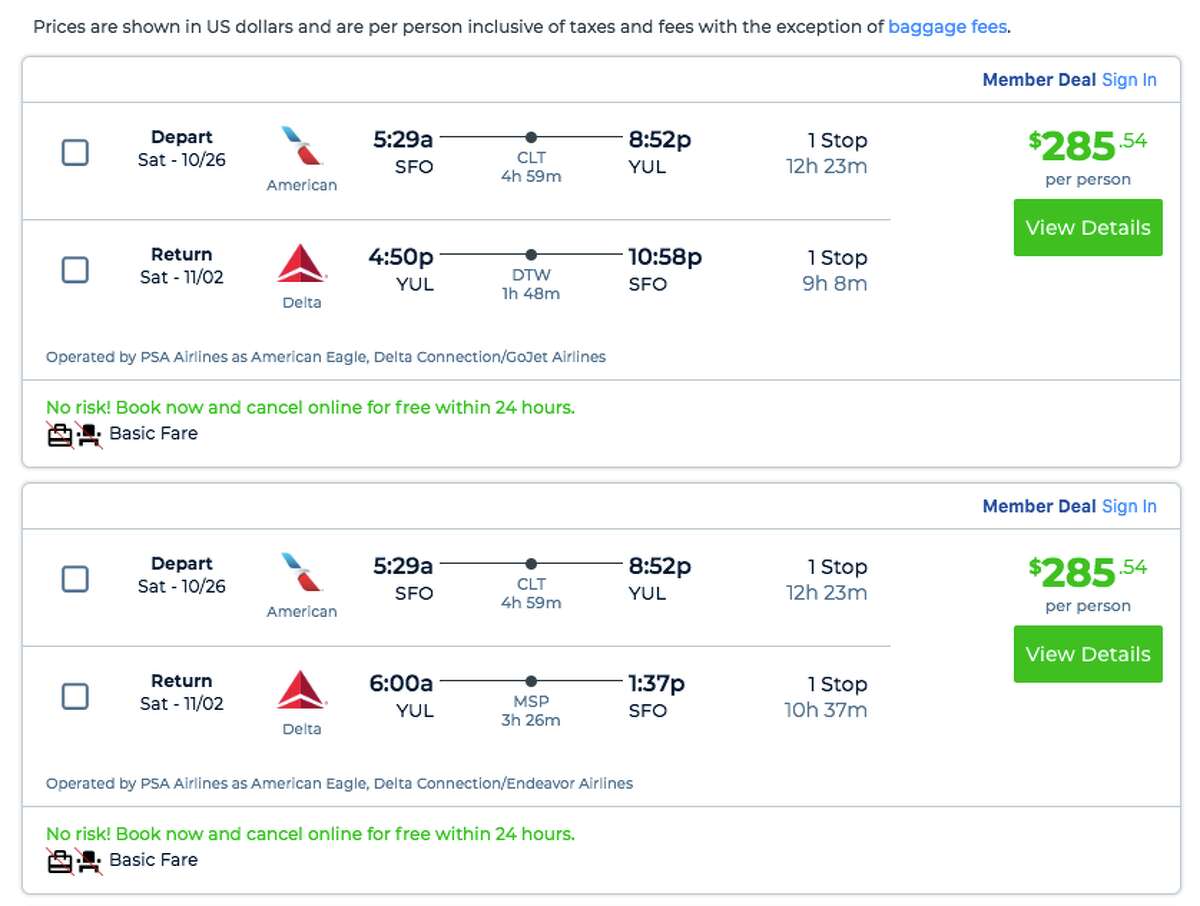Click the CLT stop marker on the depart route line

coord(531,137)
